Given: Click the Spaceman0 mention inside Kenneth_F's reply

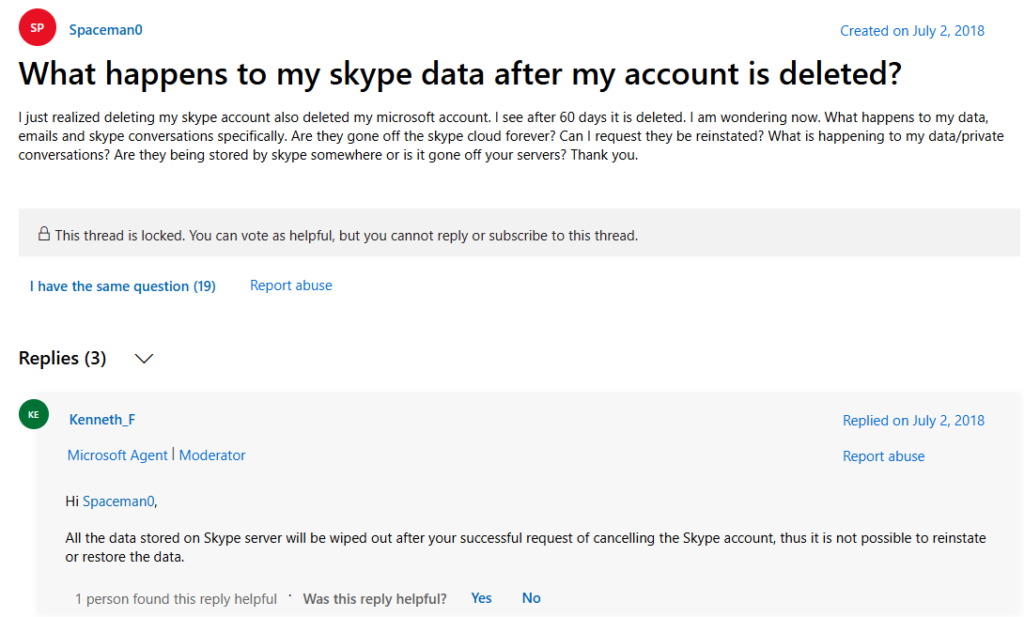Looking at the screenshot, I should coord(118,501).
